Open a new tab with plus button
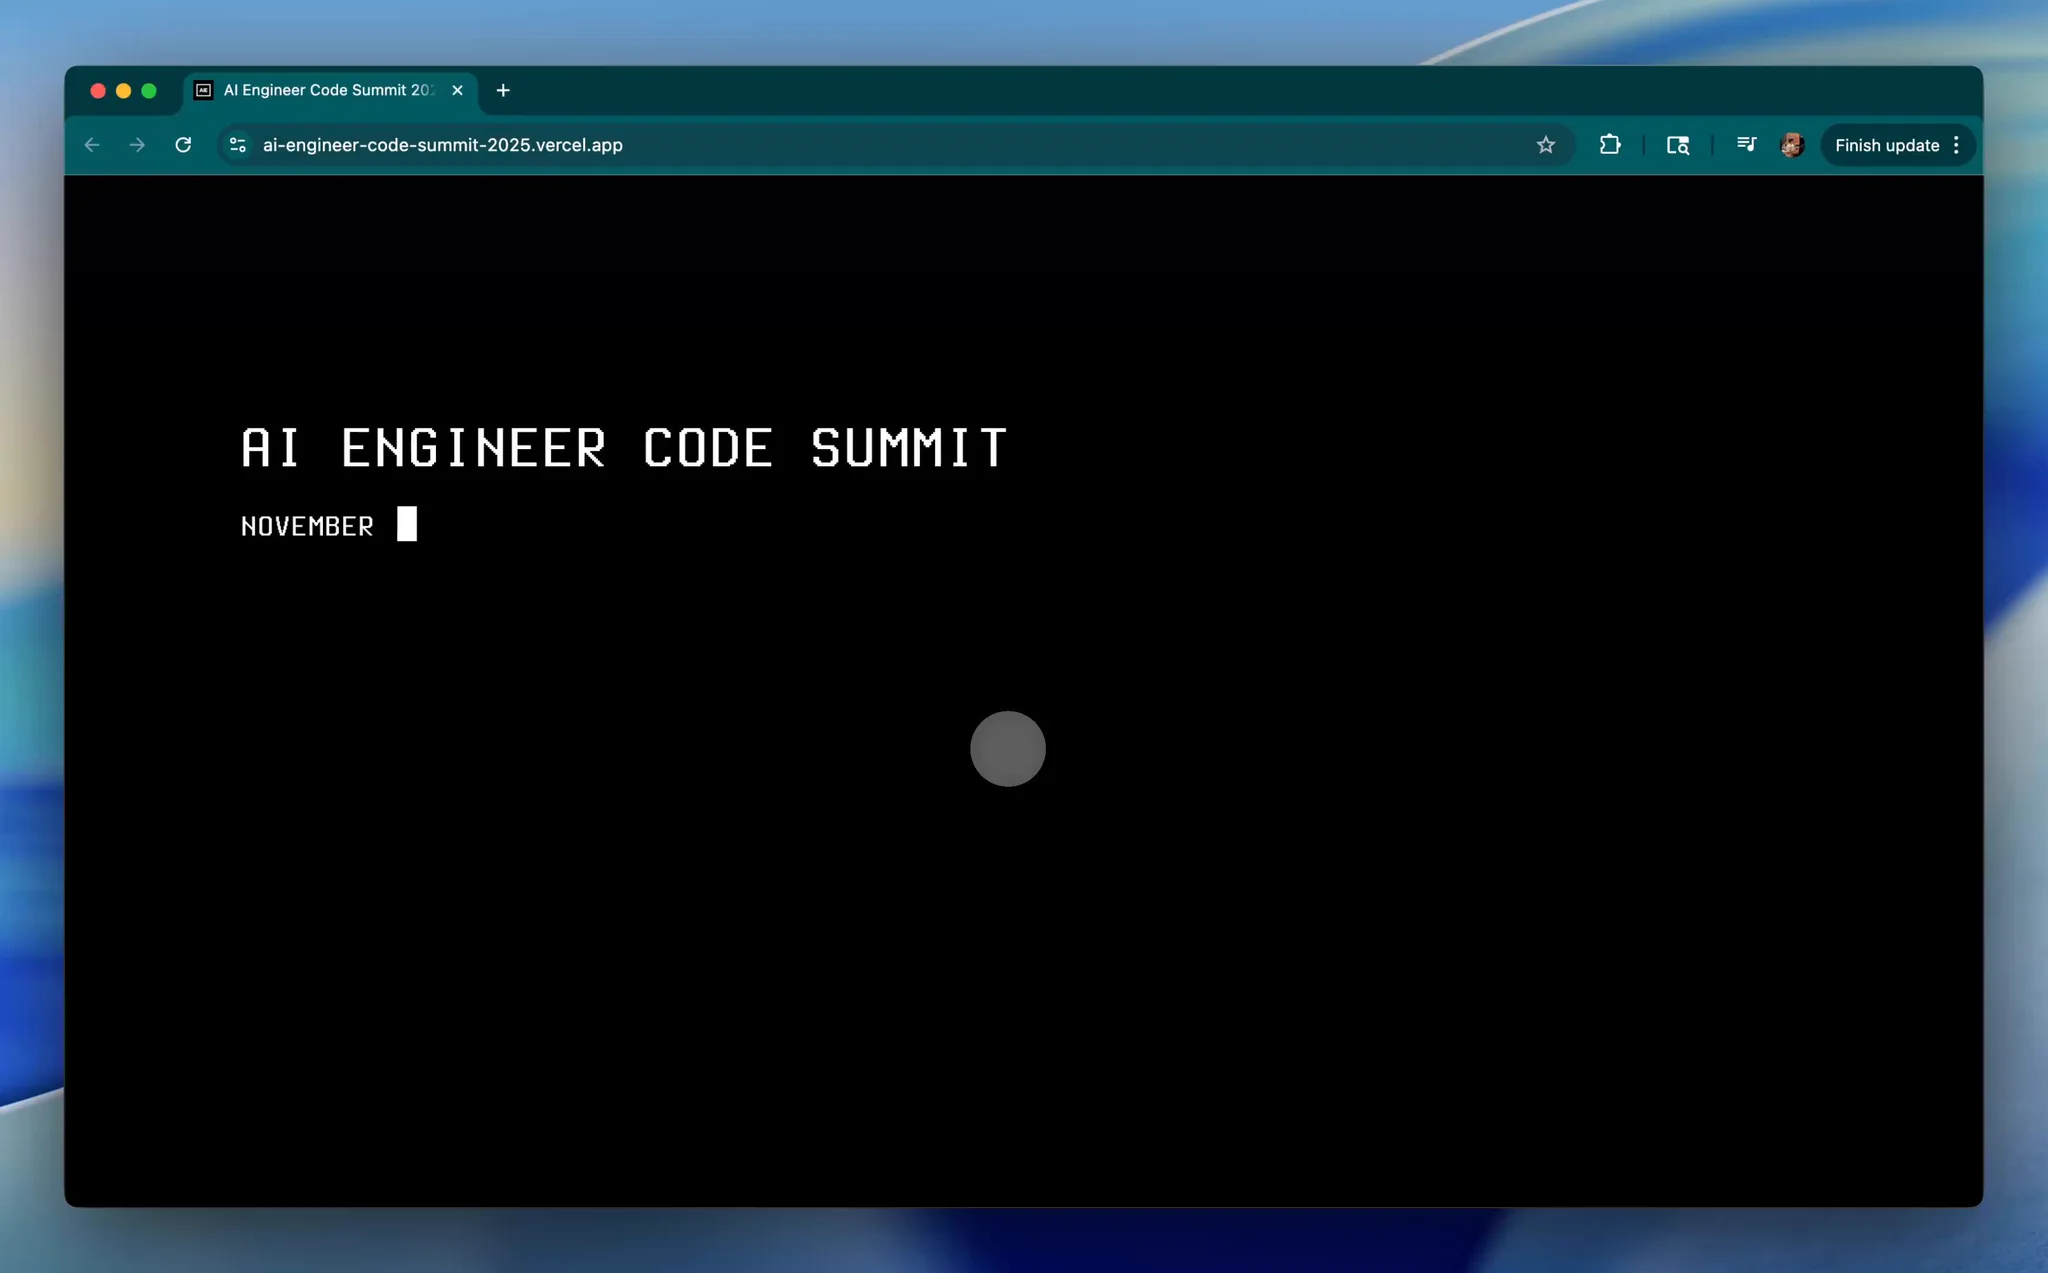Image resolution: width=2048 pixels, height=1273 pixels. tap(503, 90)
